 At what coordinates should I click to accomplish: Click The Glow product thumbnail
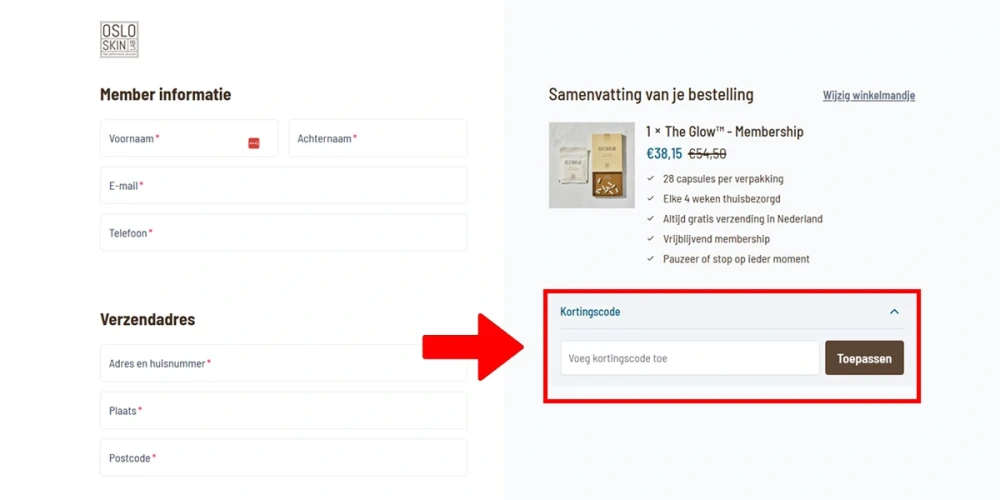pyautogui.click(x=592, y=165)
